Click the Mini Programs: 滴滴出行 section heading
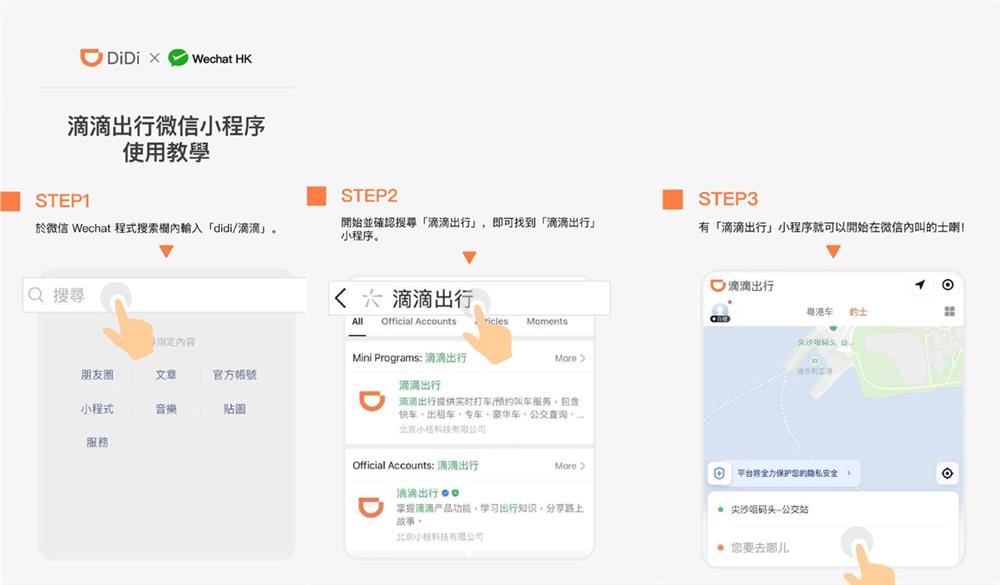Image resolution: width=1000 pixels, height=585 pixels. (409, 358)
